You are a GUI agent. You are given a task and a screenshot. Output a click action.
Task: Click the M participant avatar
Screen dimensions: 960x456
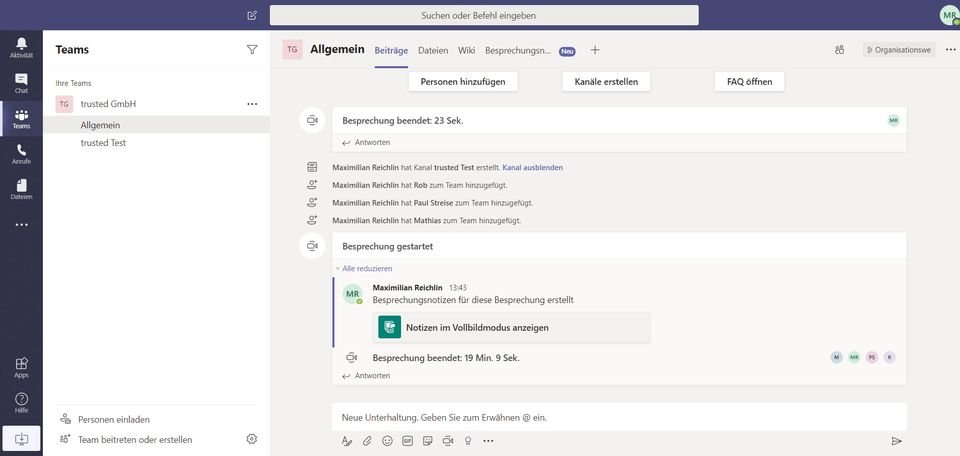click(x=836, y=357)
